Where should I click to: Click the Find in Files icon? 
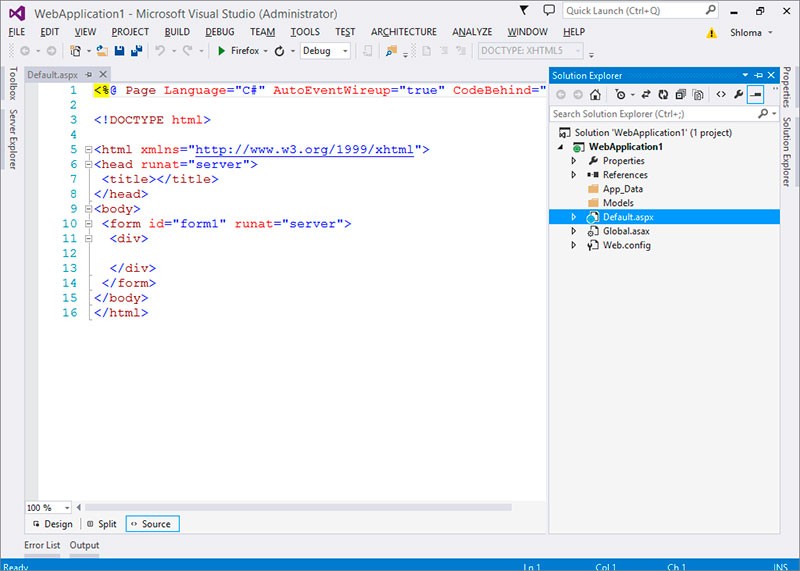point(391,51)
